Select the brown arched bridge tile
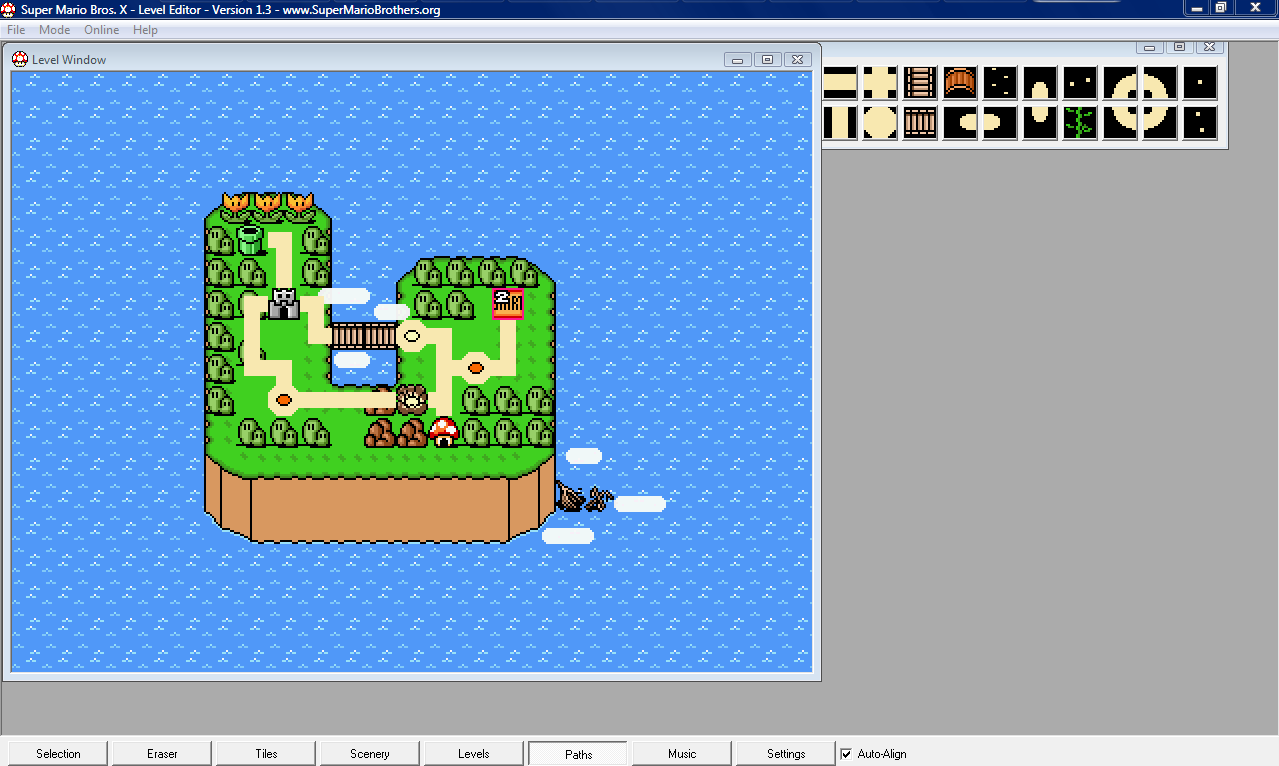Screen dimensions: 1279x766 (x=960, y=82)
